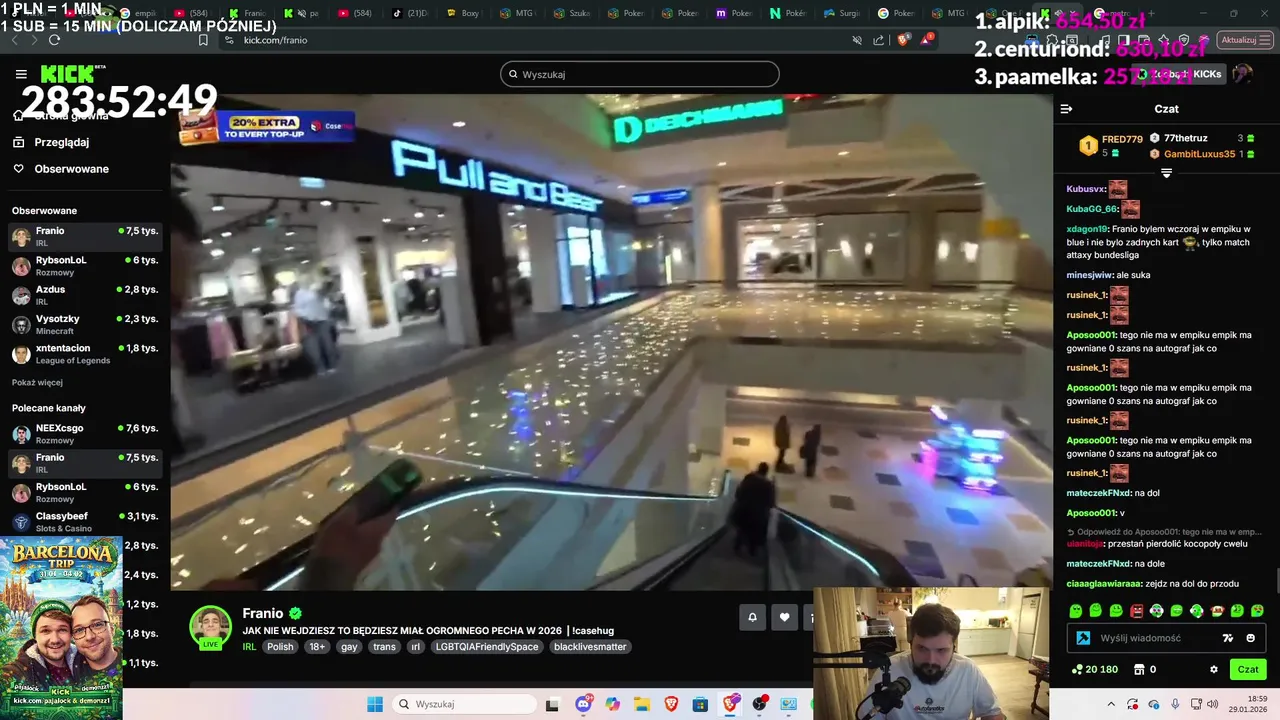The image size is (1280, 720).
Task: Switch to the Surgin browser tab
Action: 843,13
